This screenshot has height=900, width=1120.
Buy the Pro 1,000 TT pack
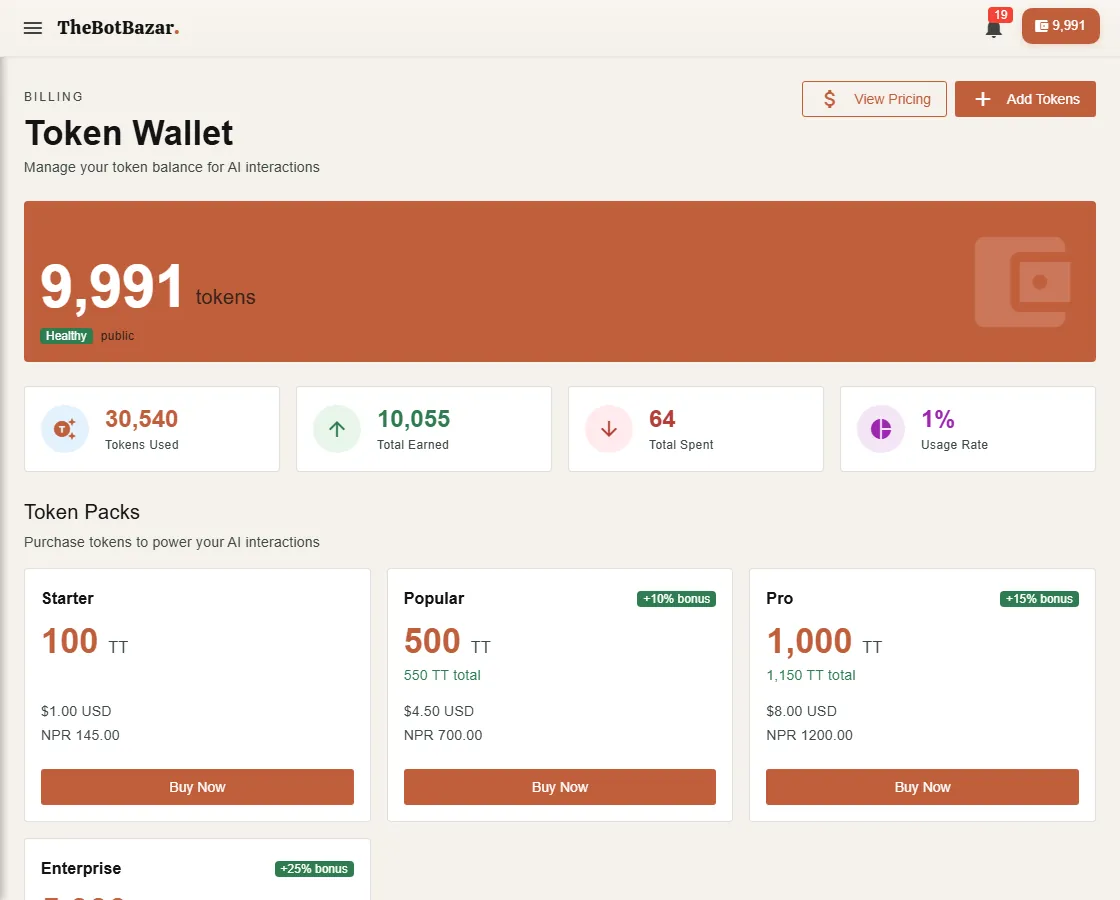click(922, 786)
